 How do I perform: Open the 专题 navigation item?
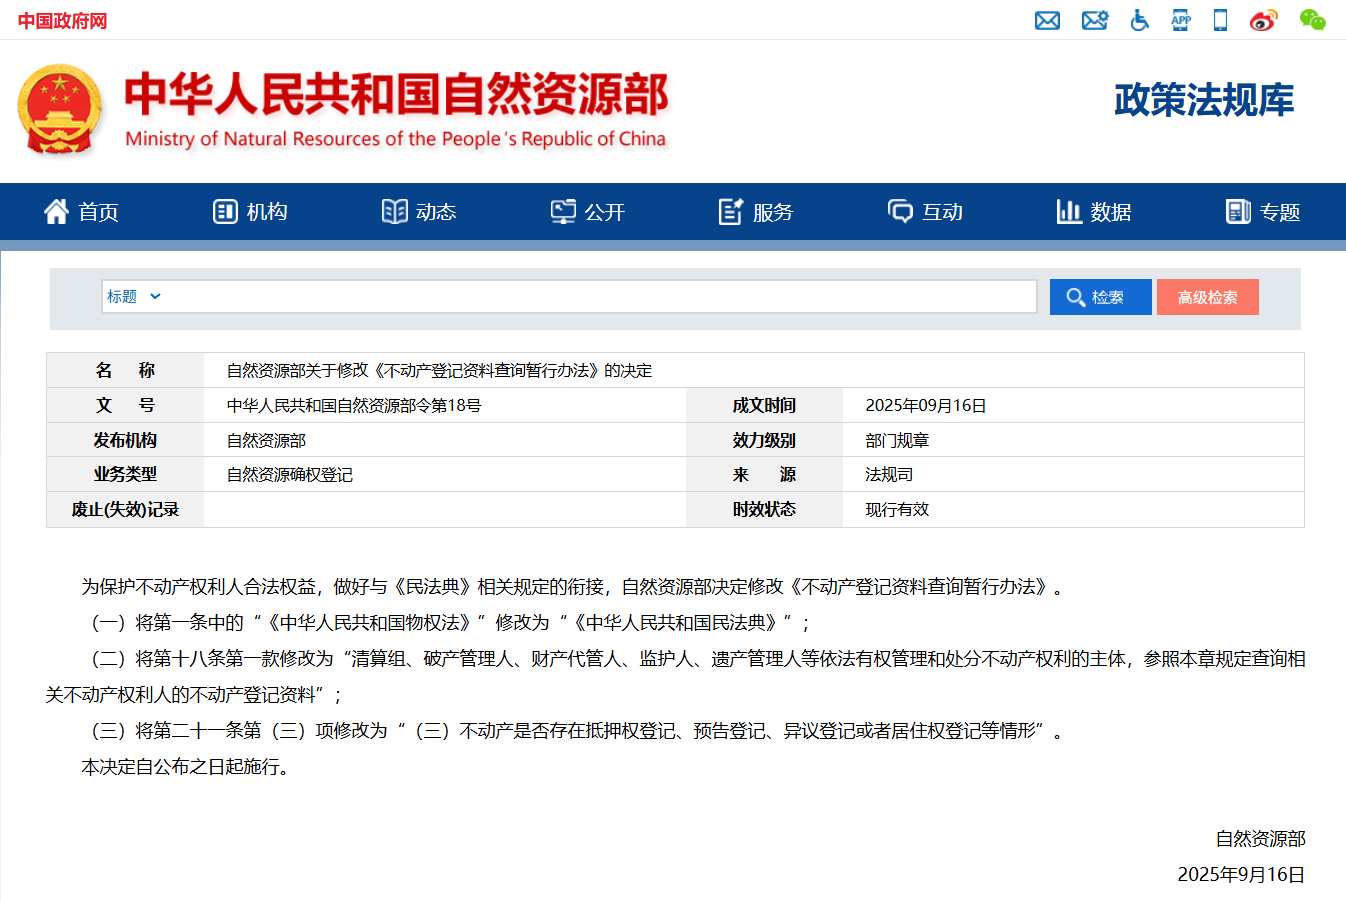1263,212
